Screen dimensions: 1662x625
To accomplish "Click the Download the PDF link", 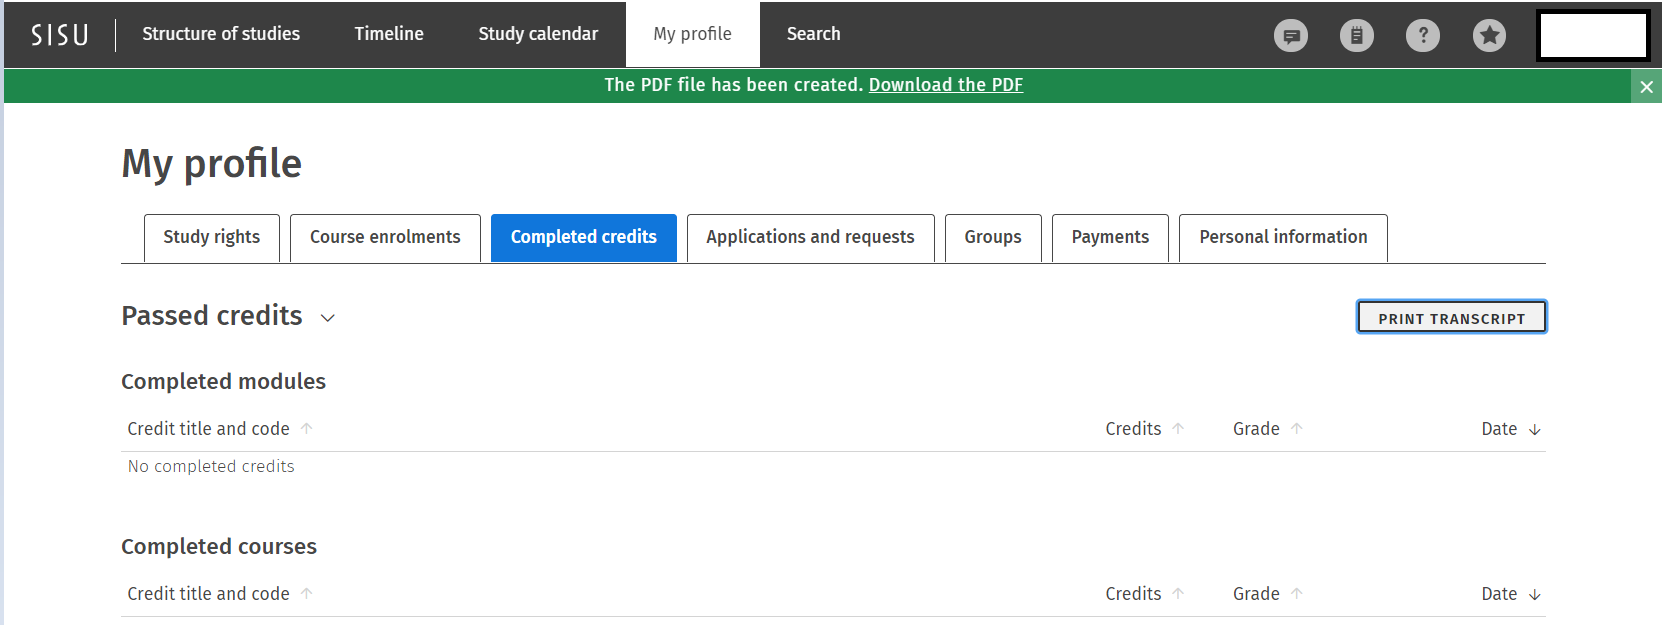I will pos(945,85).
